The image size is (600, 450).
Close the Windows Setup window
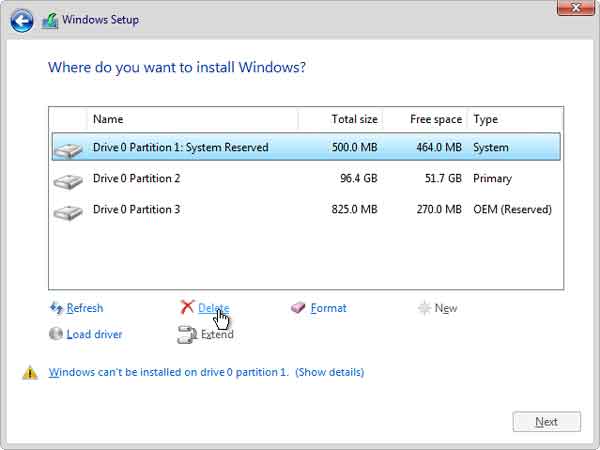576,7
